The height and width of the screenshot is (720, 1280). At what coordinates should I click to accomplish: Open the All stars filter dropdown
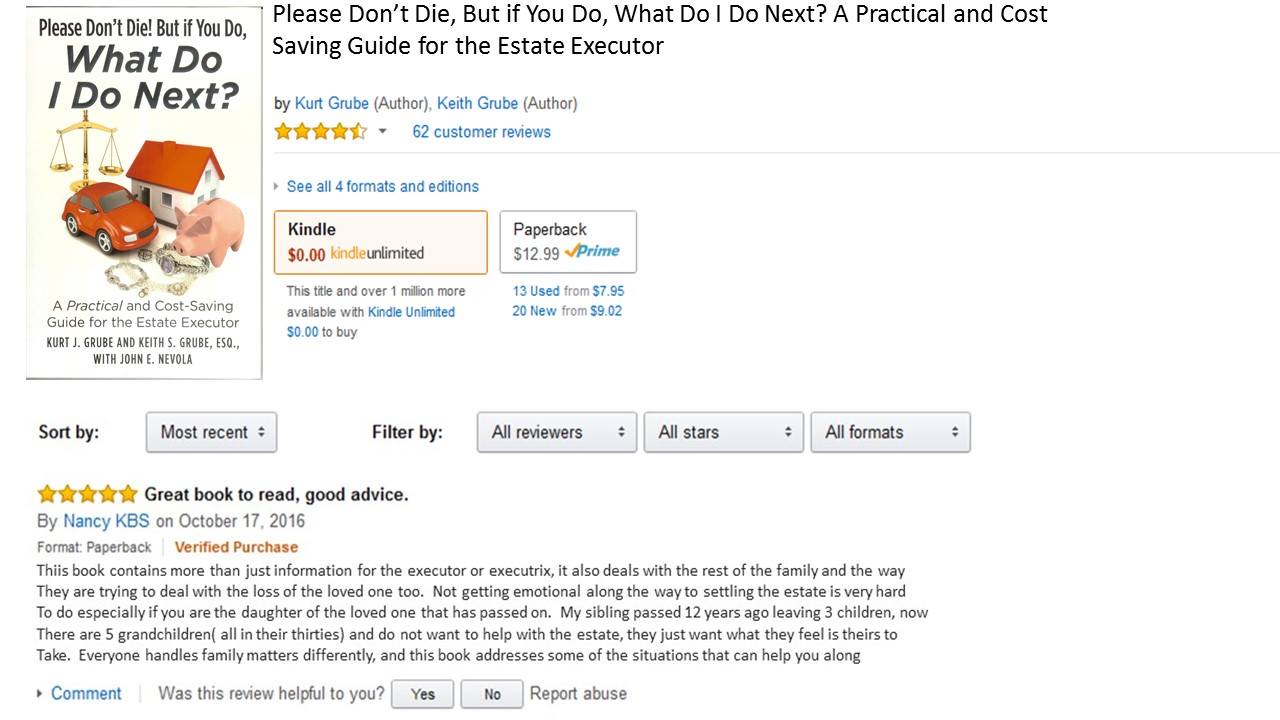coord(724,432)
